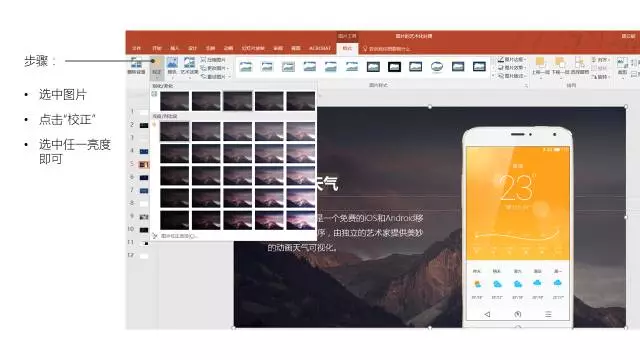Choose the first Sharpen/Soften preset thumbnail
The height and width of the screenshot is (360, 640).
click(174, 101)
